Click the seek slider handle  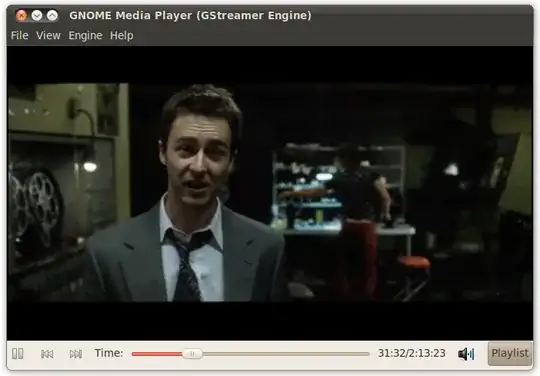(192, 354)
